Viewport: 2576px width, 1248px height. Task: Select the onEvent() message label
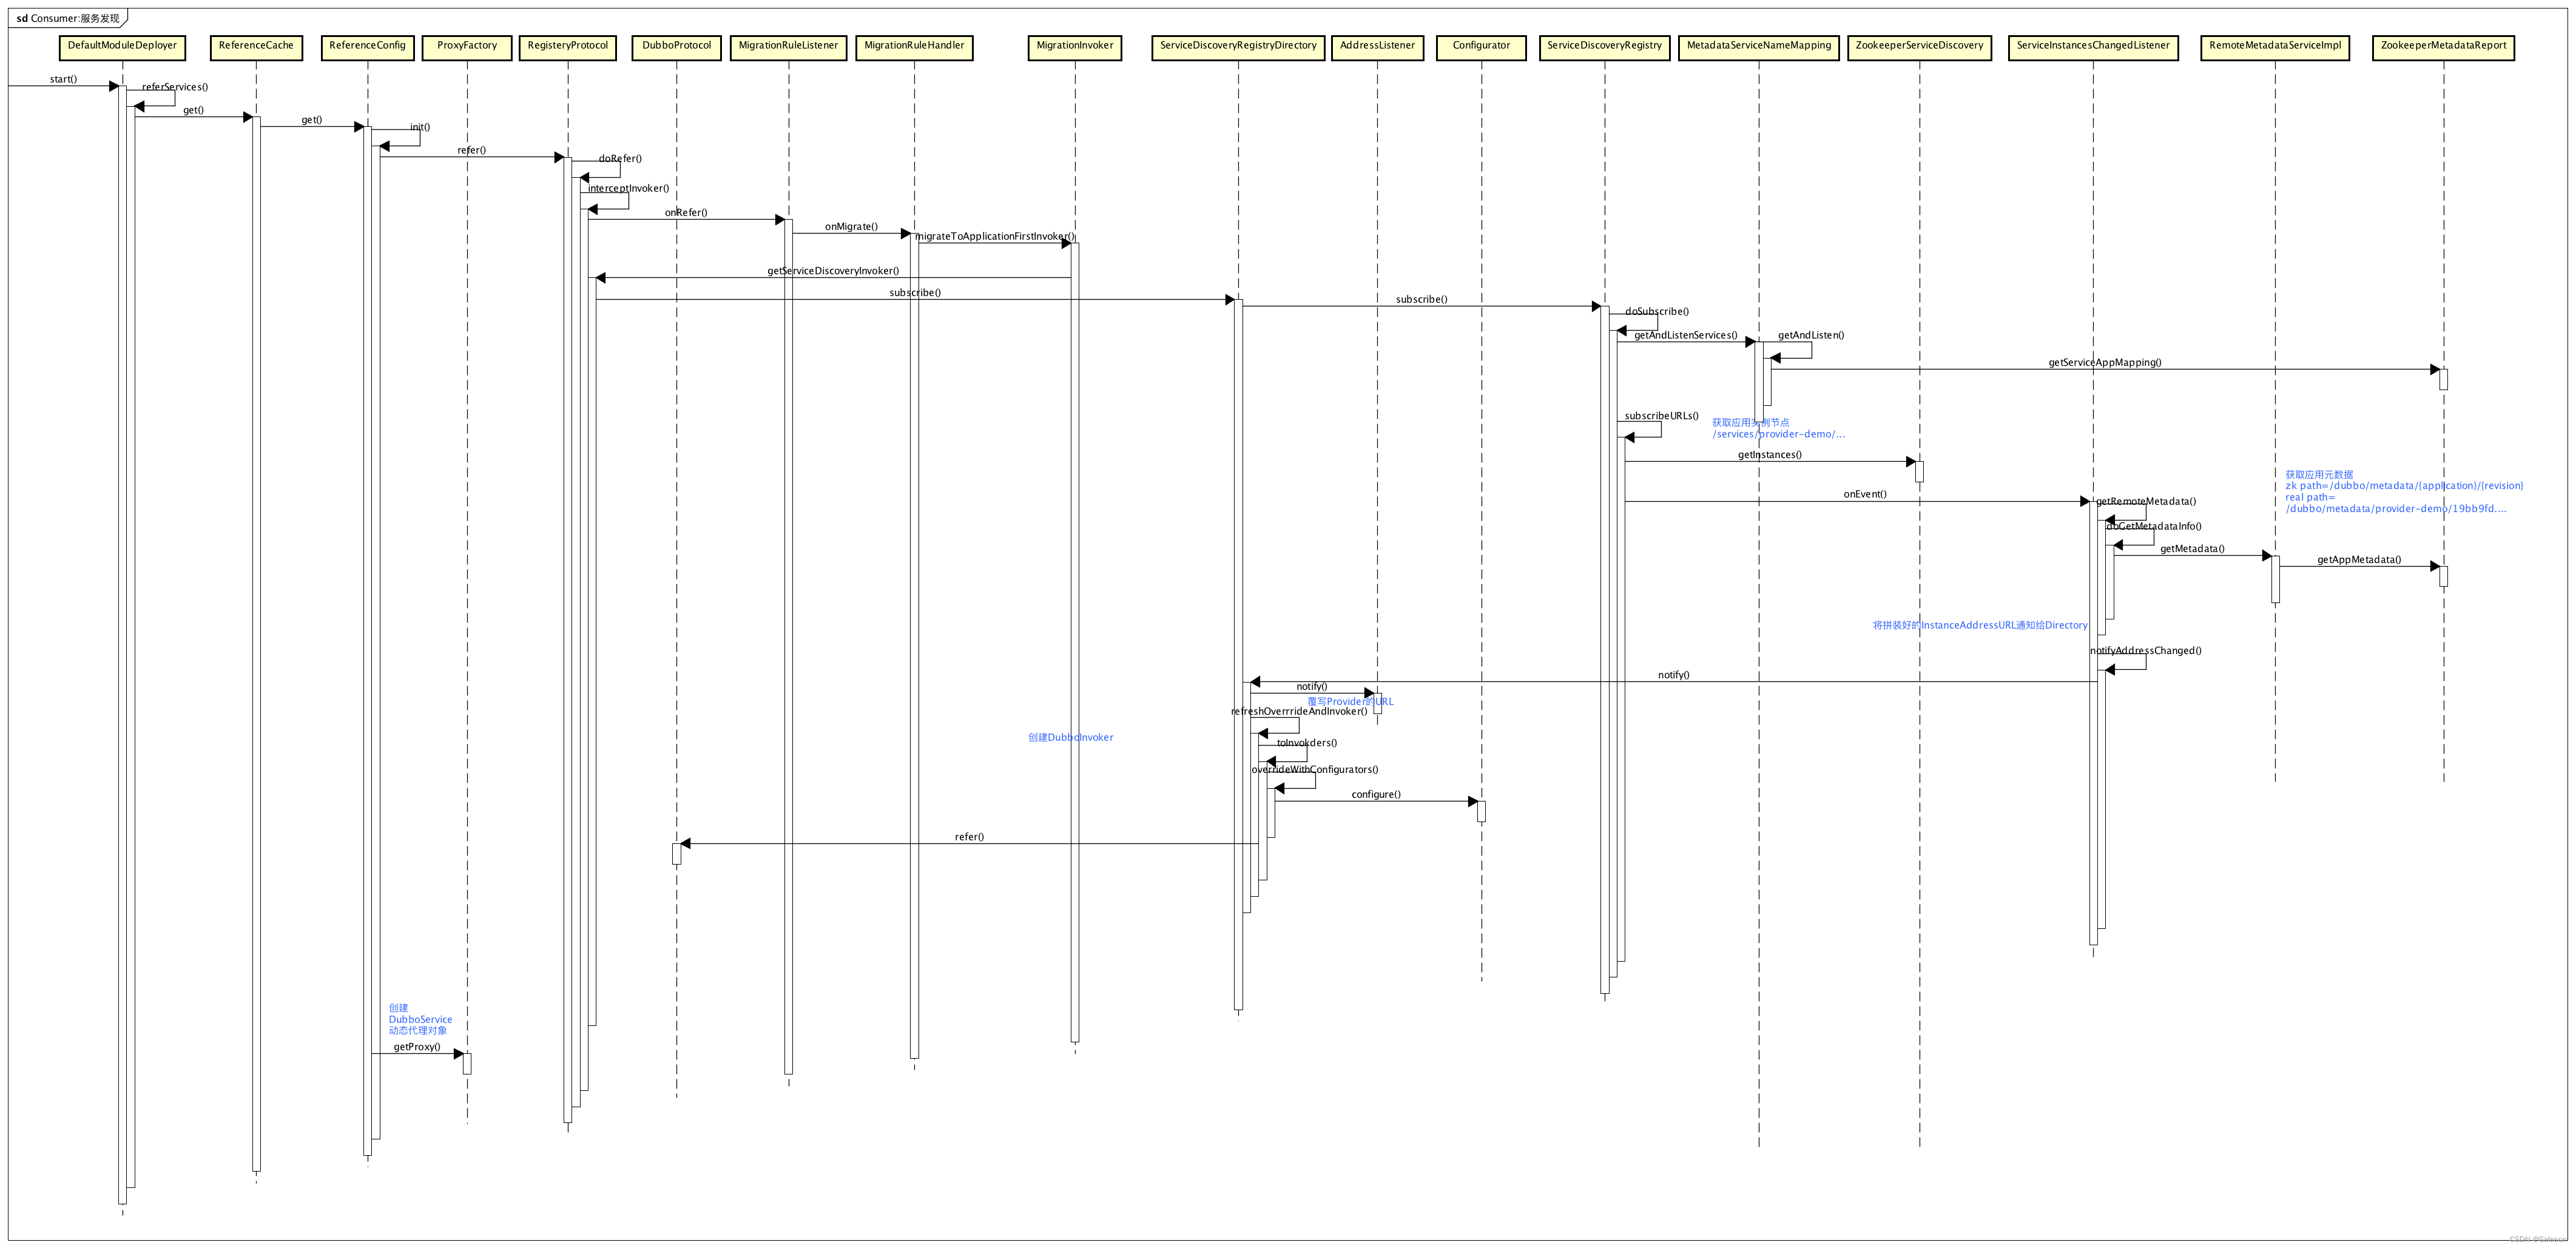coord(1865,494)
